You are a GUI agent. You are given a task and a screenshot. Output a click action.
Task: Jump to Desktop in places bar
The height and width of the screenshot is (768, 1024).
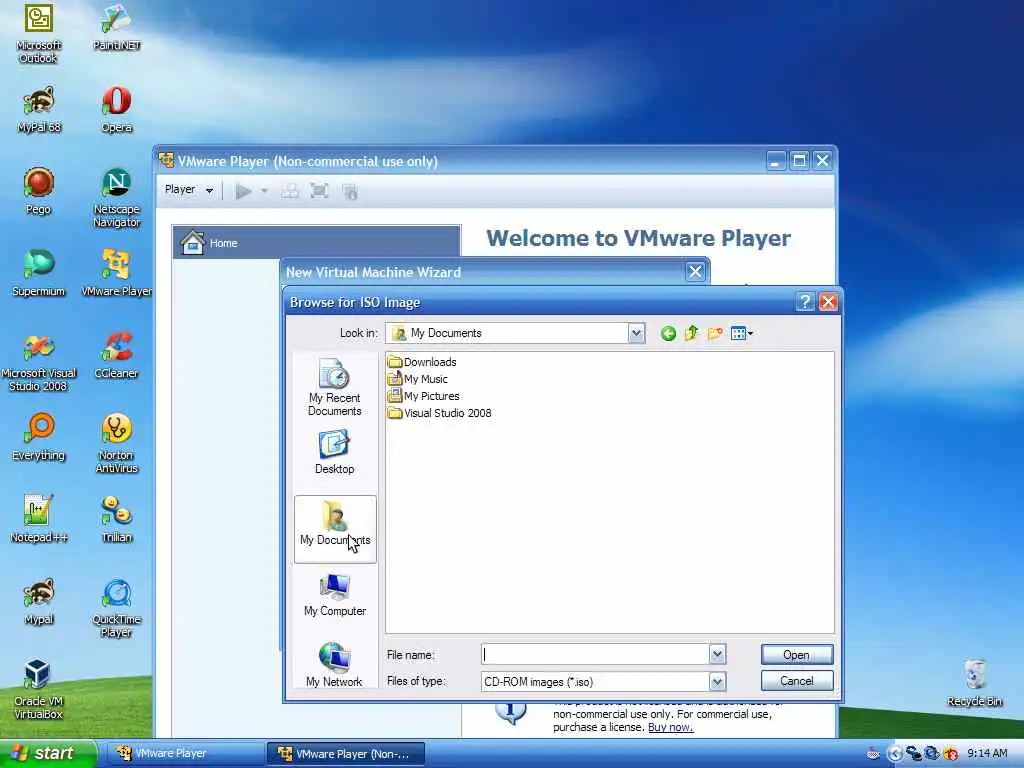coord(335,452)
